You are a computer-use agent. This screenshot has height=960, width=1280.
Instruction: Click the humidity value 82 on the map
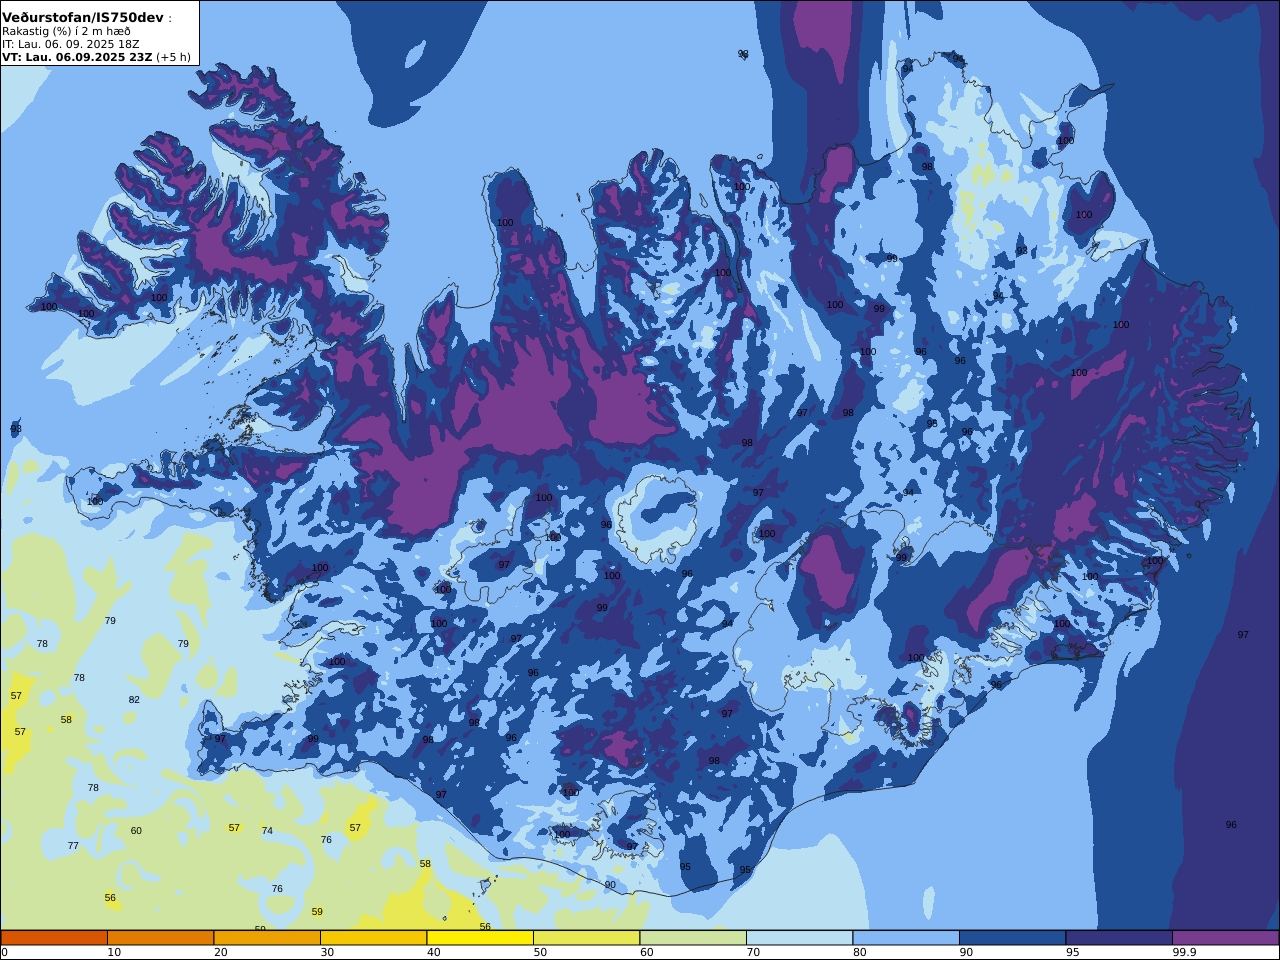[x=134, y=700]
